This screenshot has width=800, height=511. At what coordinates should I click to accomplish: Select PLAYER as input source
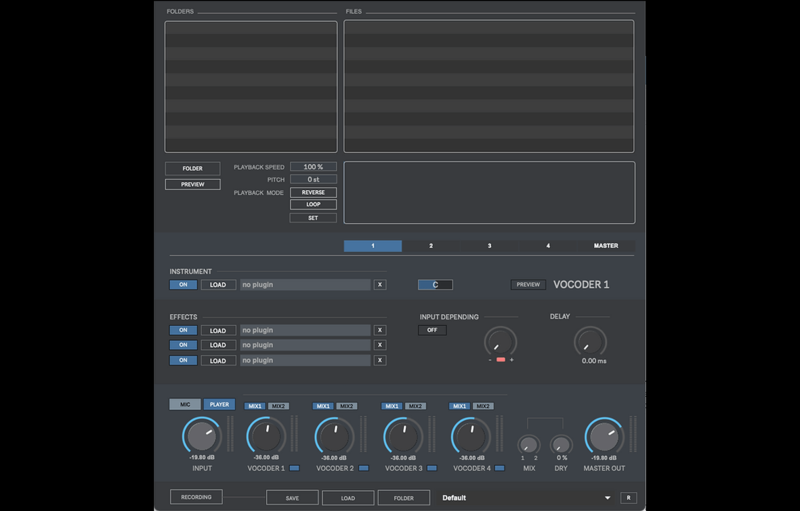pos(219,404)
